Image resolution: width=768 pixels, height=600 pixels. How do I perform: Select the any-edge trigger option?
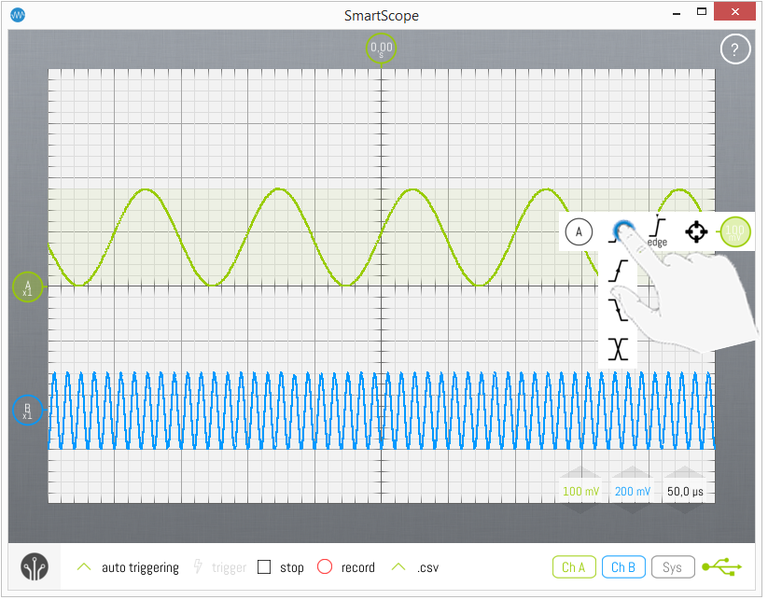[x=621, y=349]
